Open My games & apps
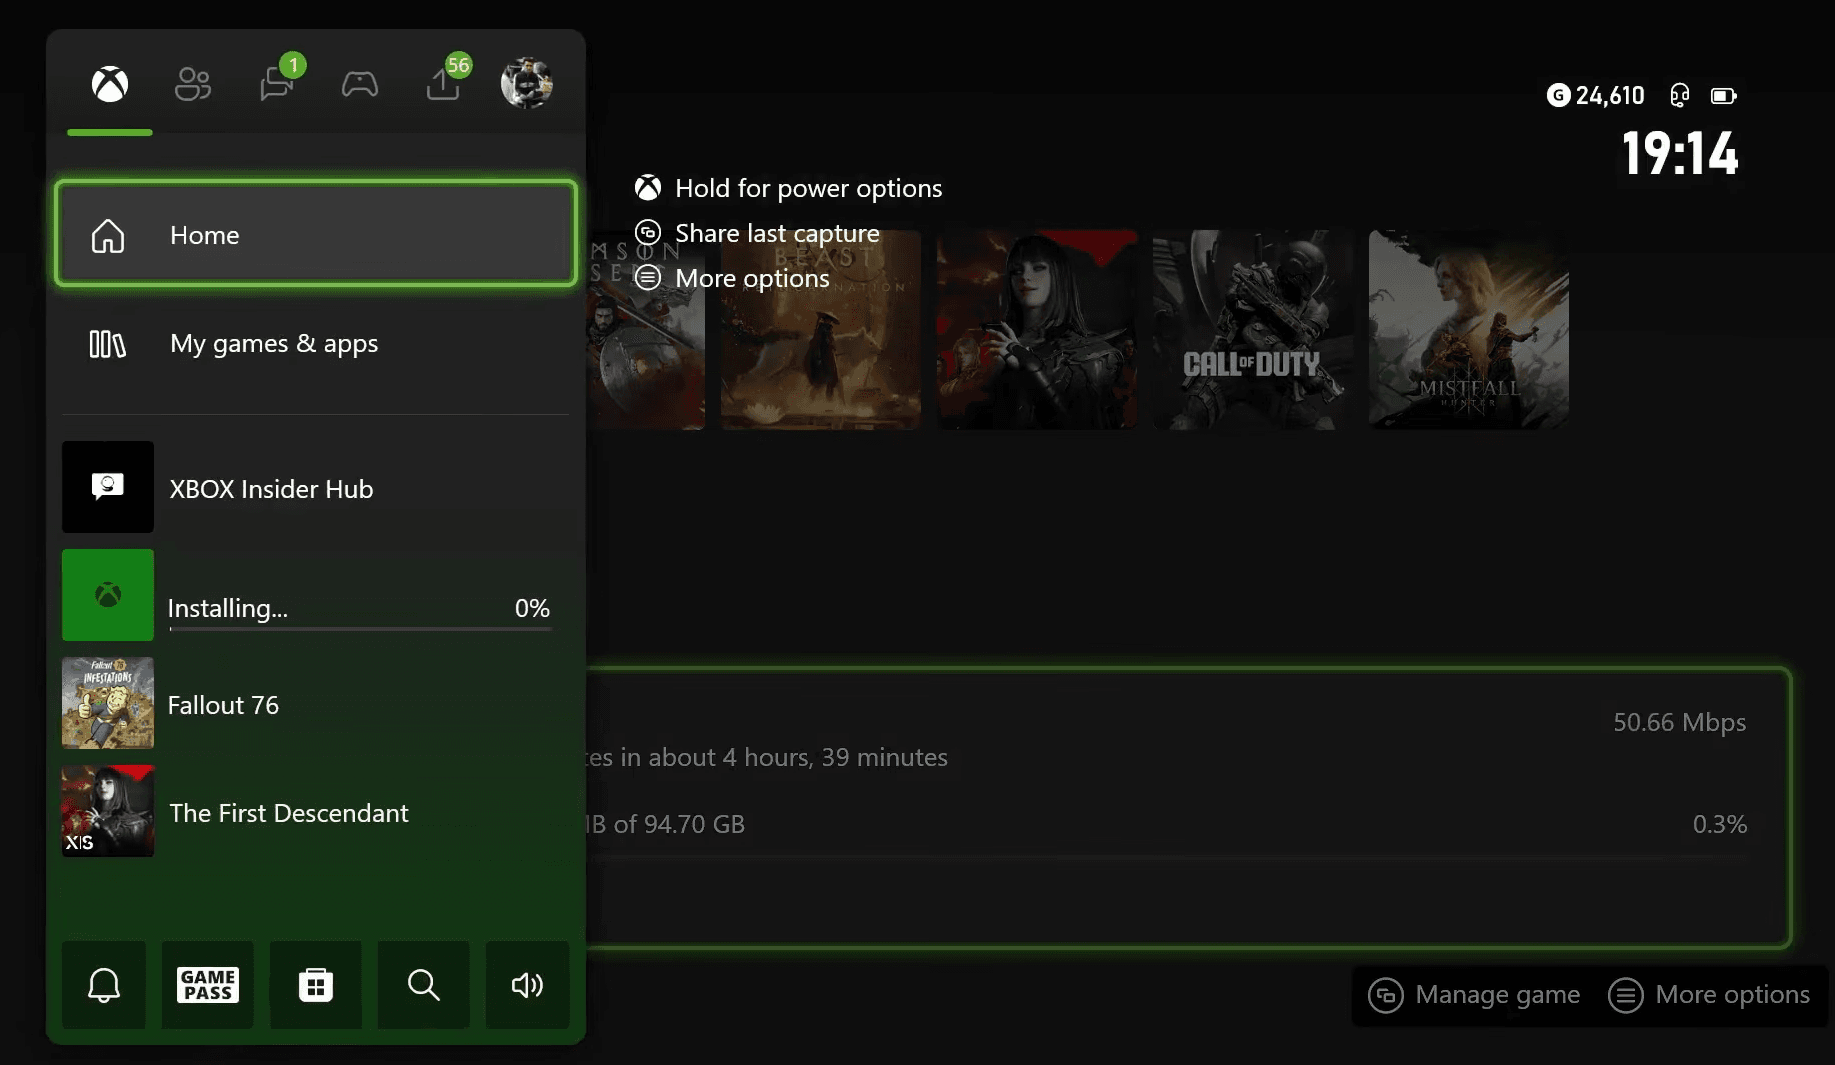Image resolution: width=1835 pixels, height=1065 pixels. click(316, 343)
